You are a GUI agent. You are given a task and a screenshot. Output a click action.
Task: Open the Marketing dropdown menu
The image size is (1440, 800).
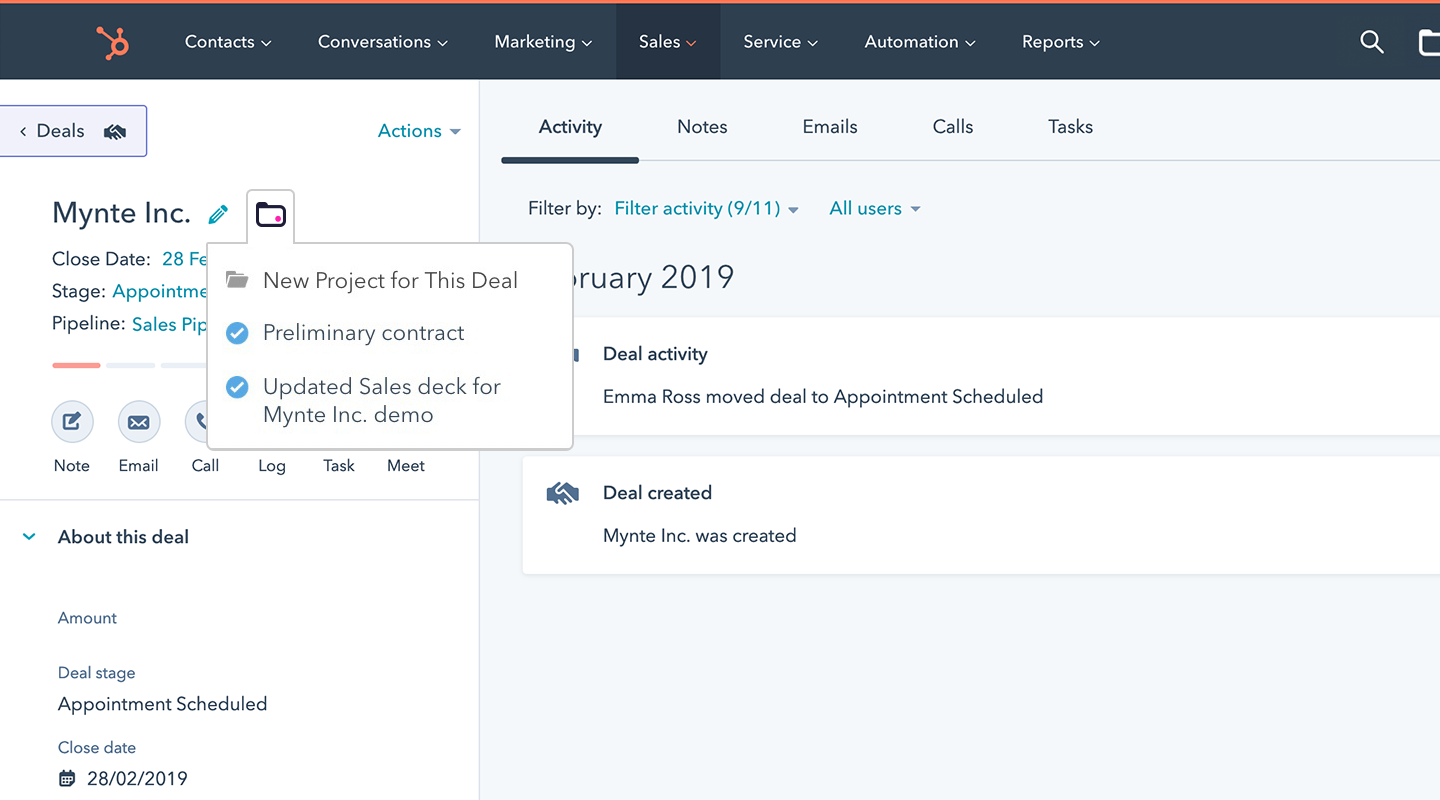click(x=543, y=42)
